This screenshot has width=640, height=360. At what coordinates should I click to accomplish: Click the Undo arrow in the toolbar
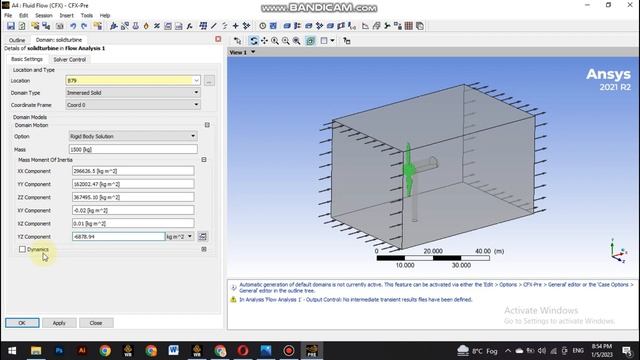point(73,26)
